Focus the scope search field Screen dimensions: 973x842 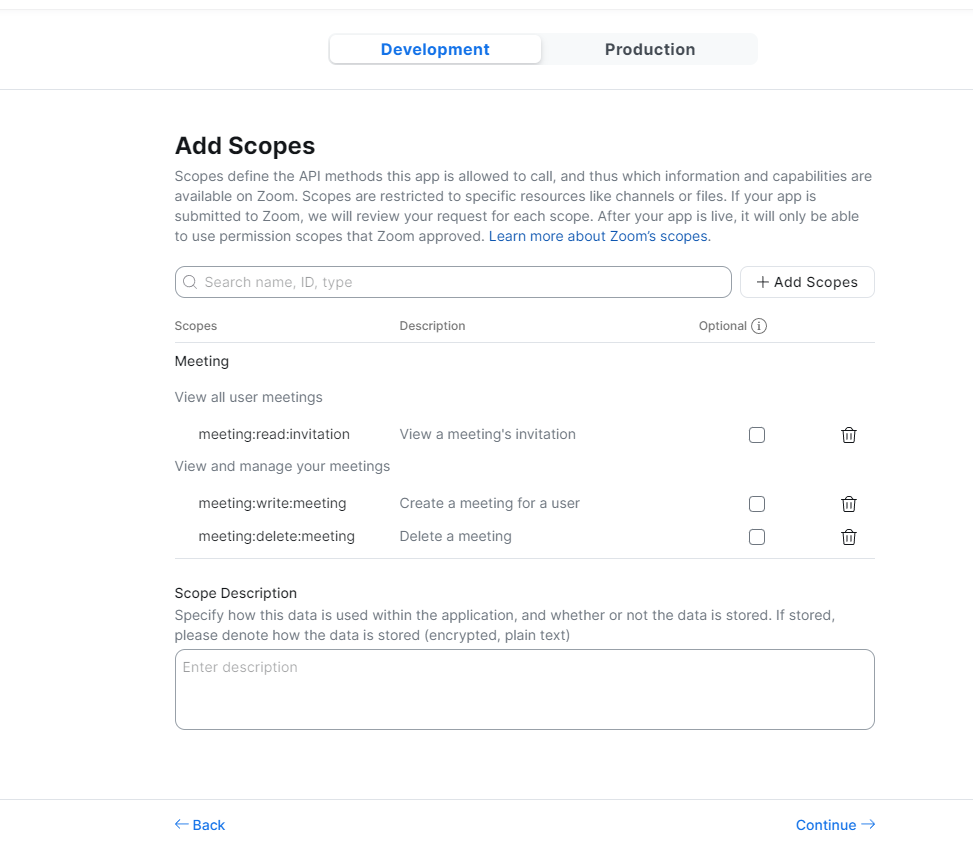(x=460, y=282)
